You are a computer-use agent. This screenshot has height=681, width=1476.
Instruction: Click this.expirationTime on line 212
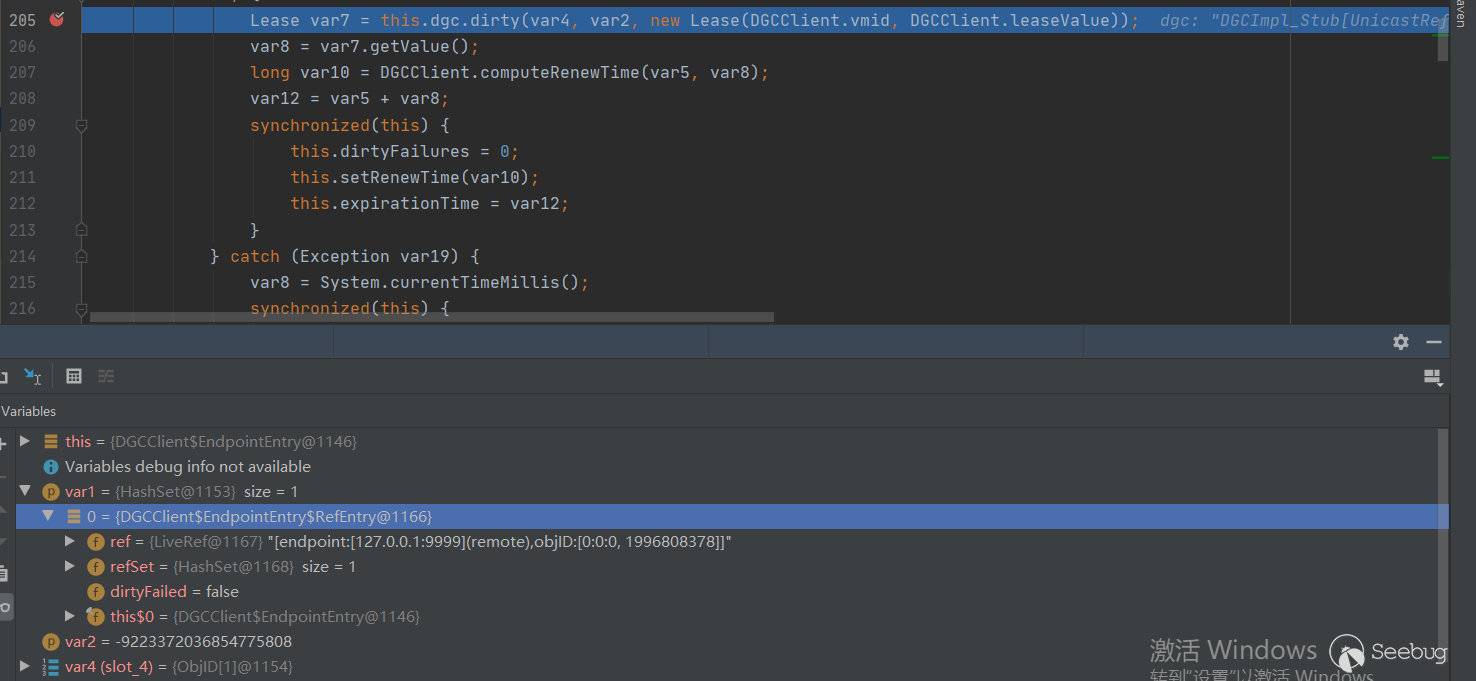(385, 203)
